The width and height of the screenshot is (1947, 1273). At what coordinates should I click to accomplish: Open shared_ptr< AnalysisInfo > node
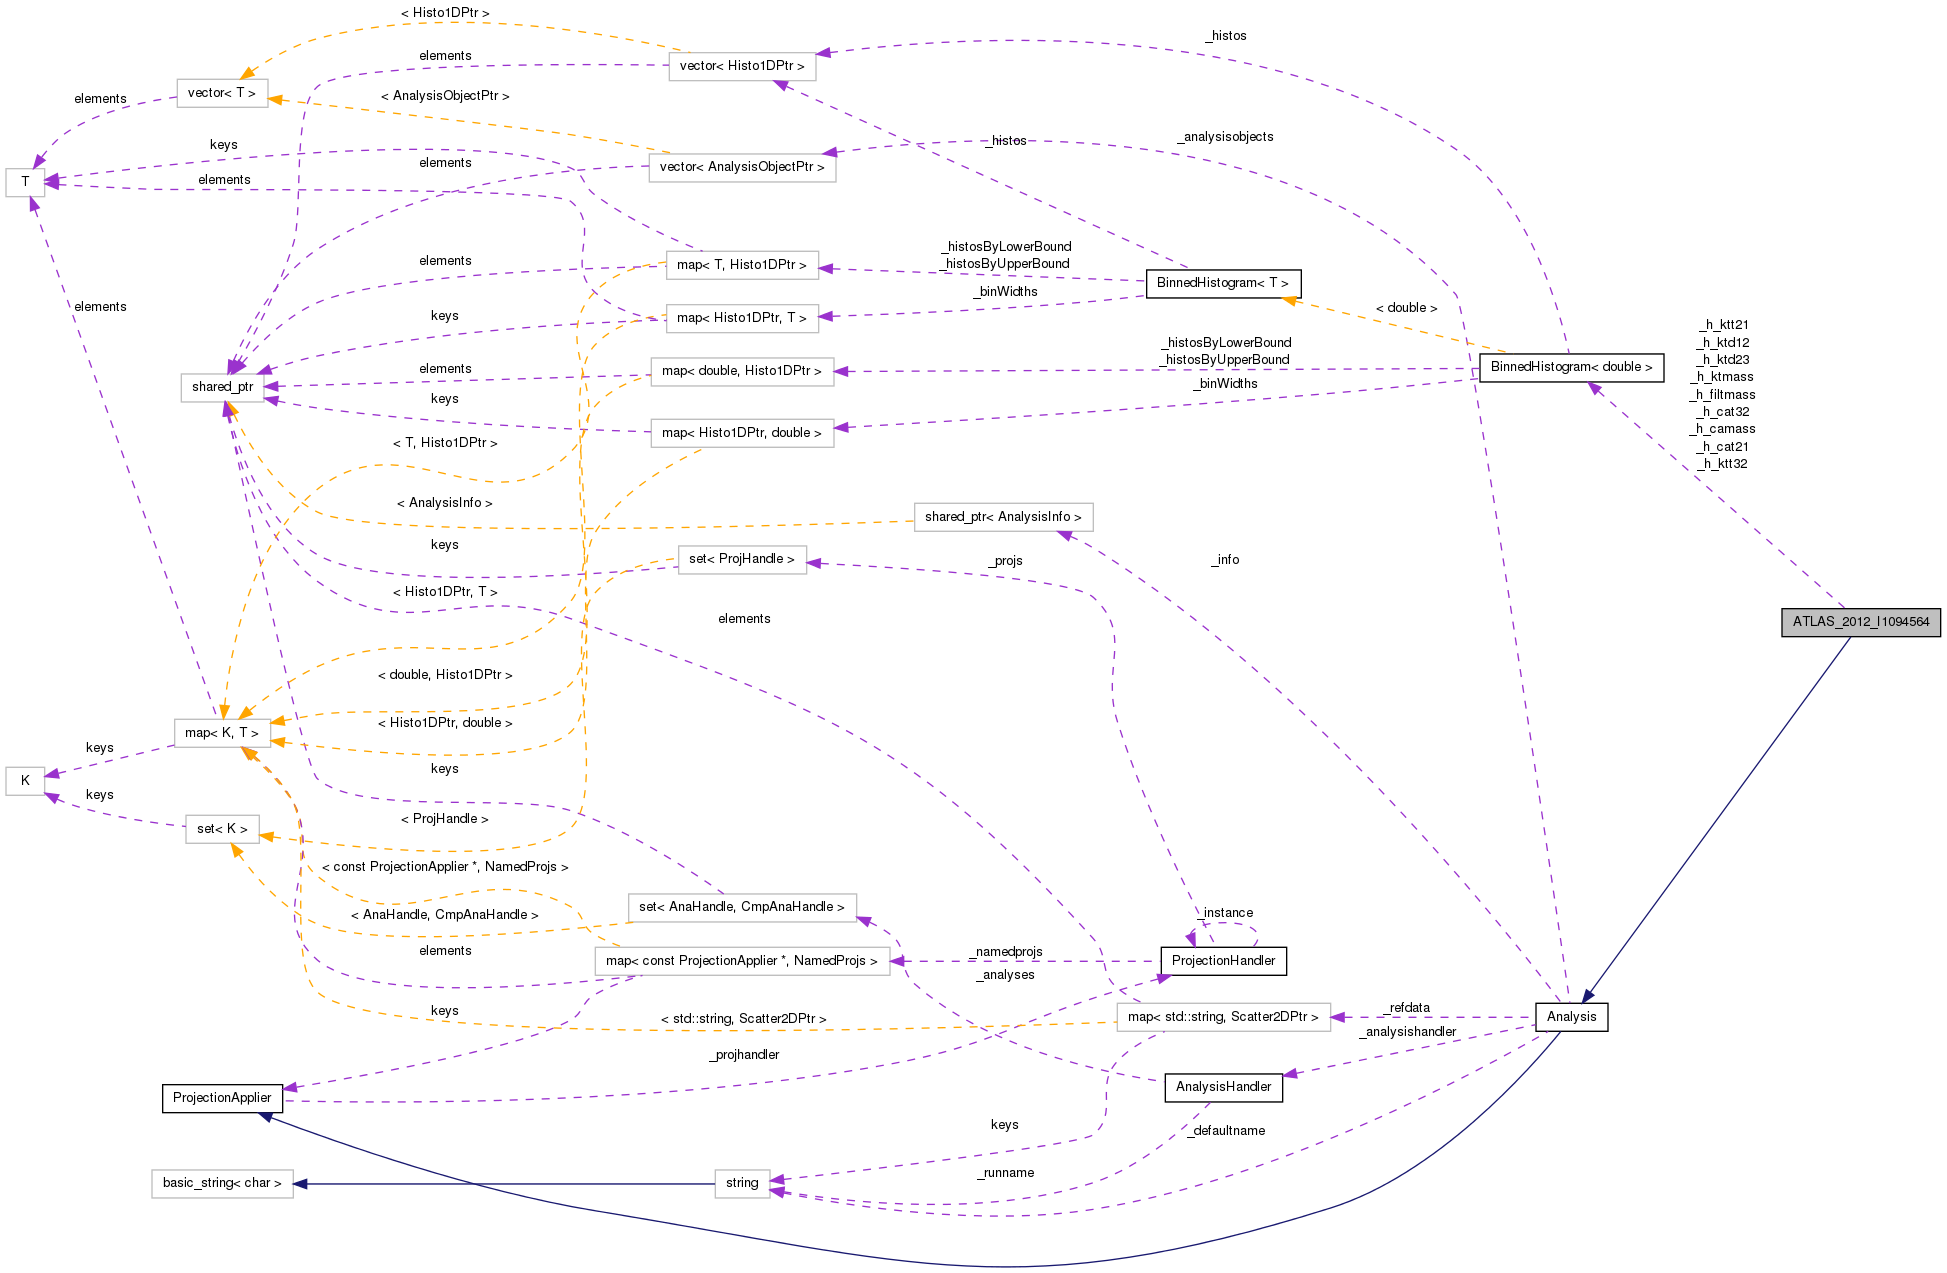(1003, 517)
